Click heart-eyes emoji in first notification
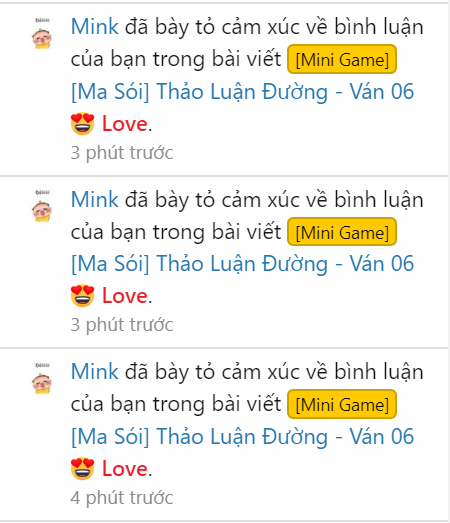This screenshot has width=450, height=523. [x=83, y=124]
